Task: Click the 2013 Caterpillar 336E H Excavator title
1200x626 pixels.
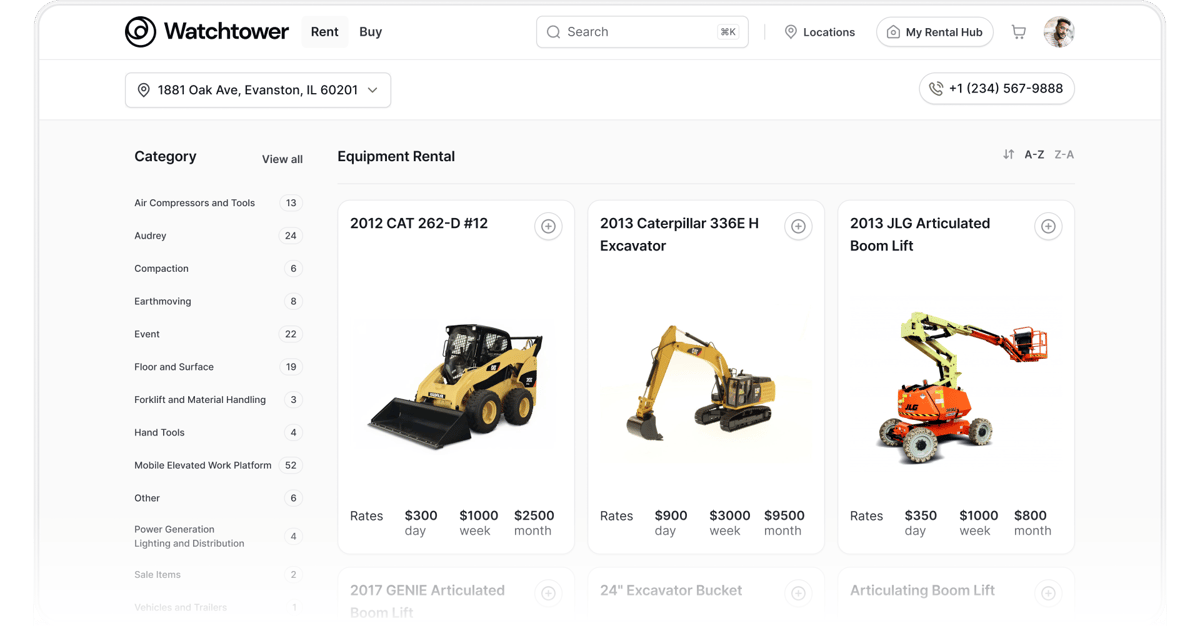Action: tap(679, 234)
